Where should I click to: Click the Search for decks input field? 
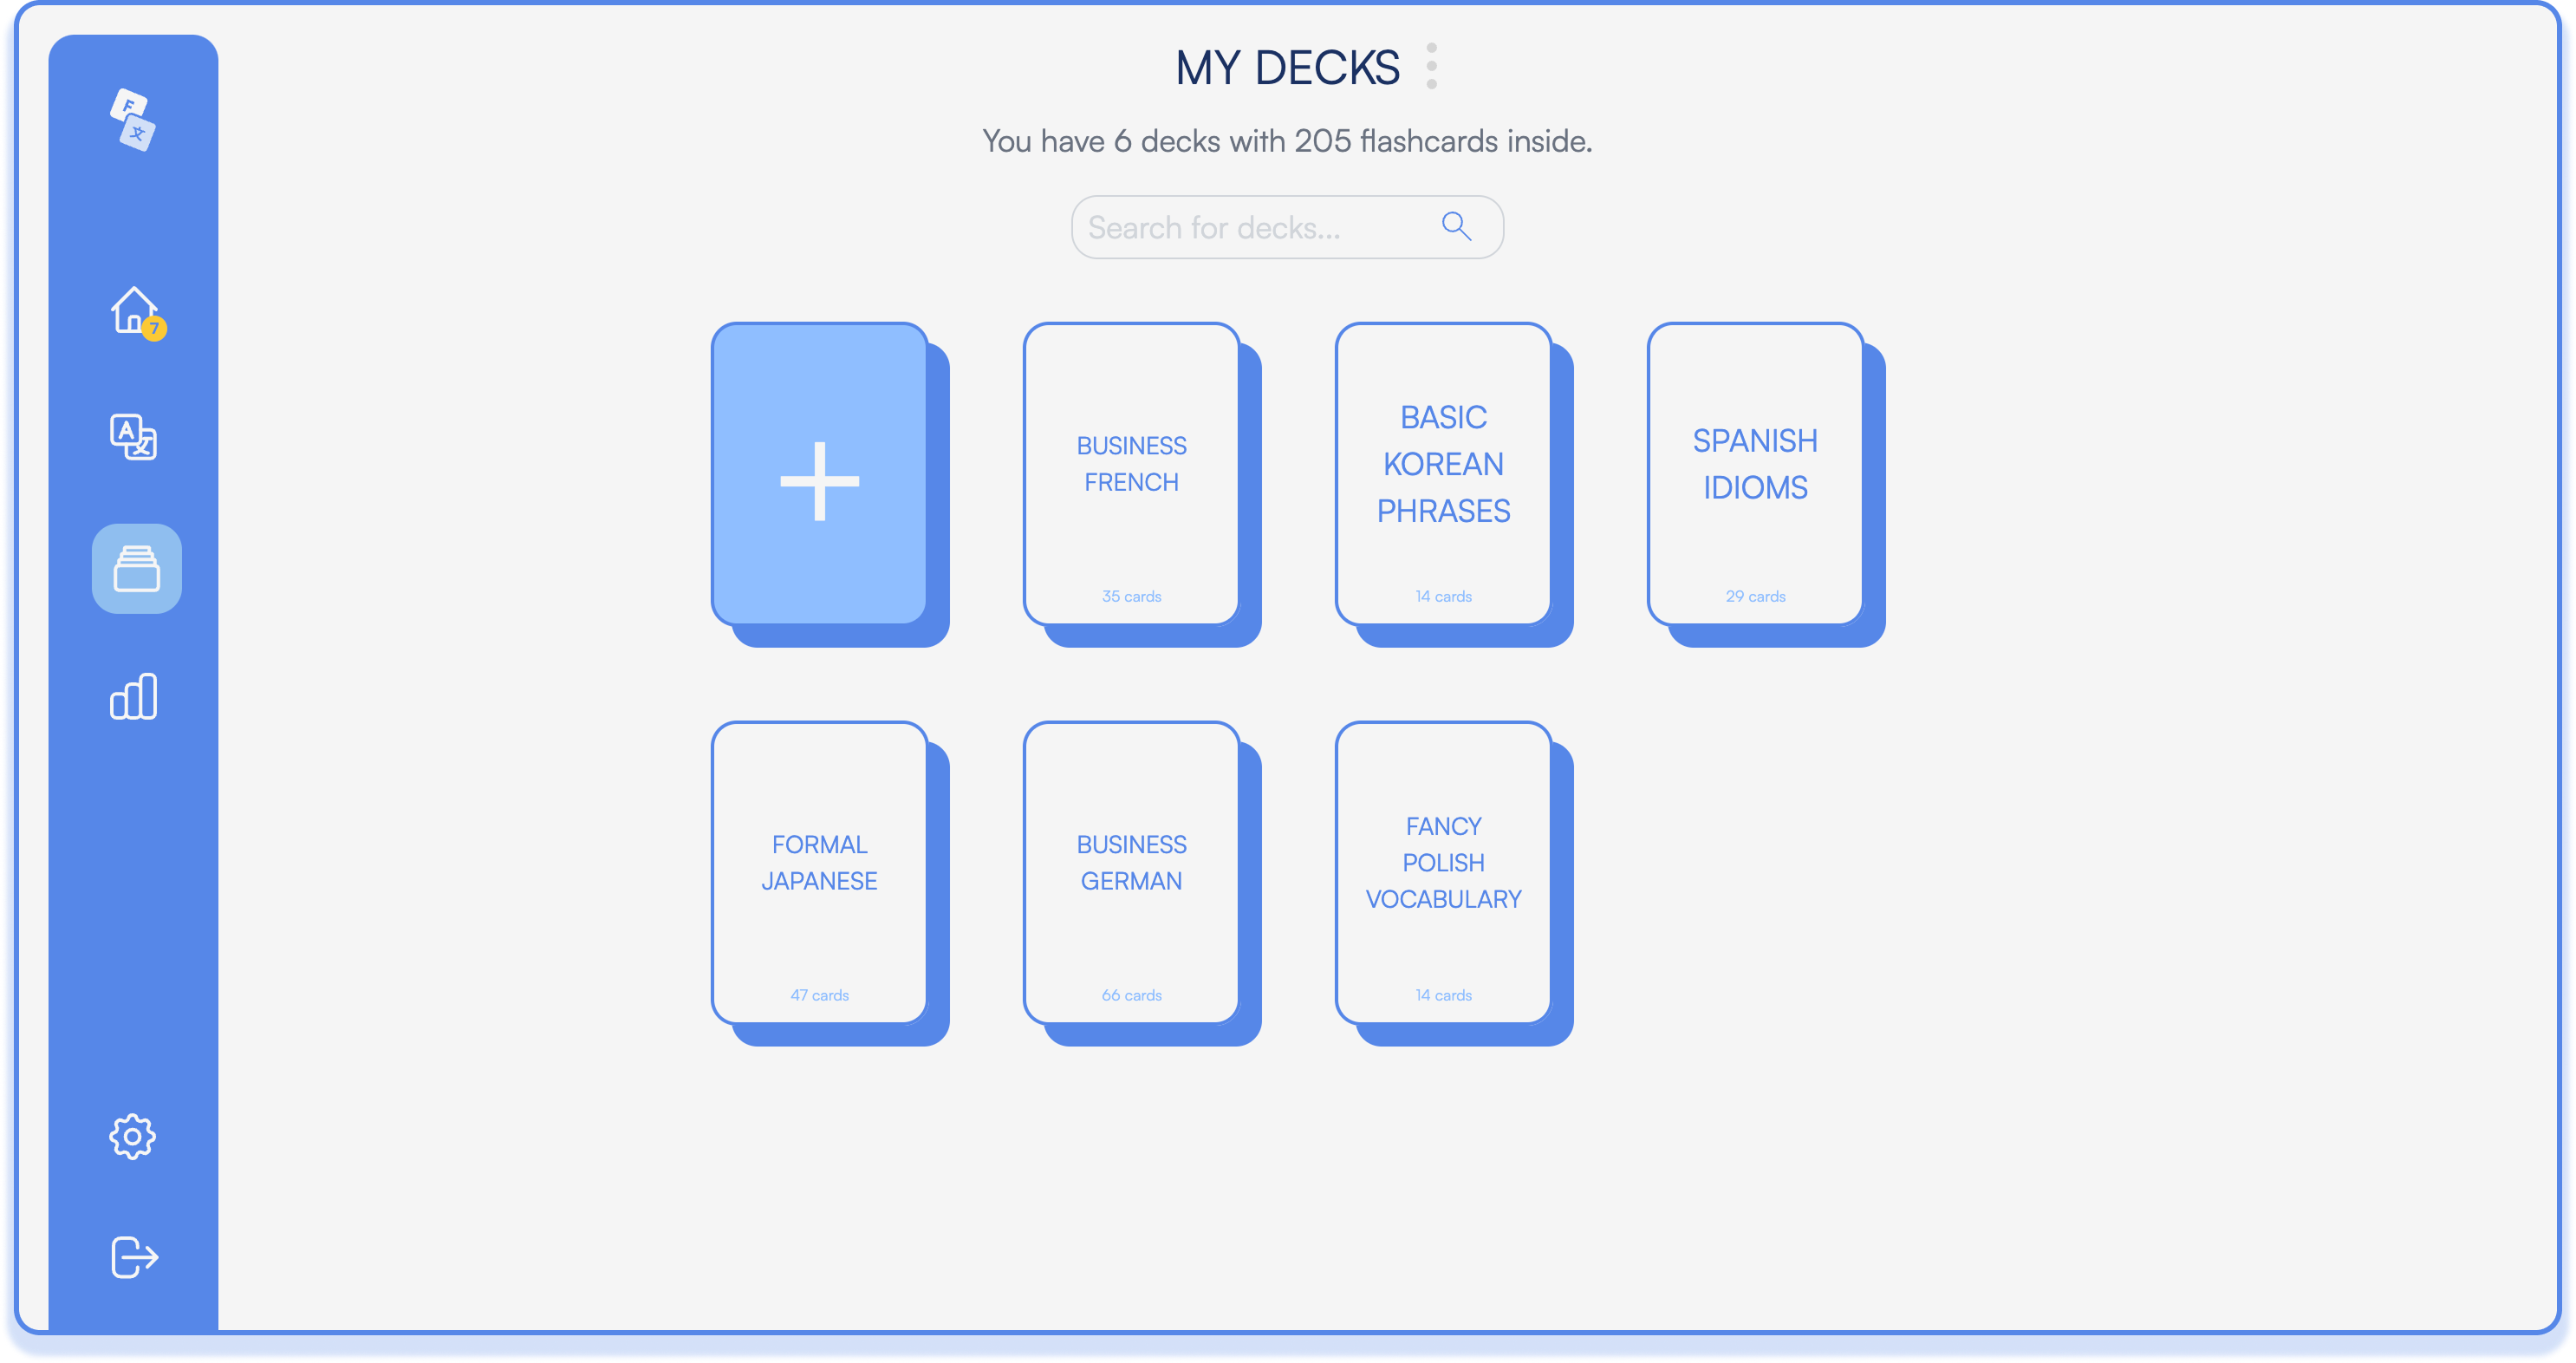(x=1288, y=226)
